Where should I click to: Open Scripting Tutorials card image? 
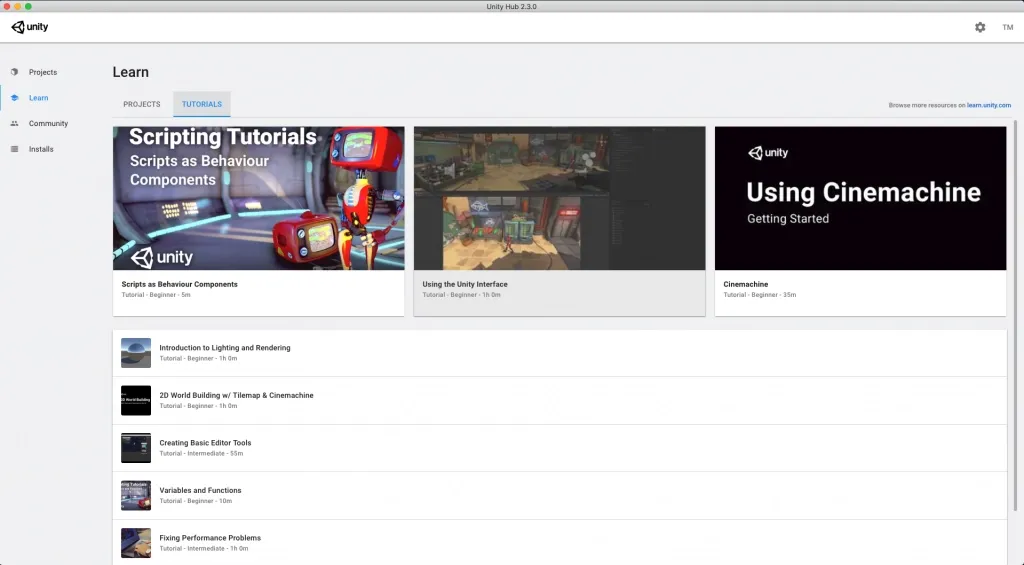[259, 198]
